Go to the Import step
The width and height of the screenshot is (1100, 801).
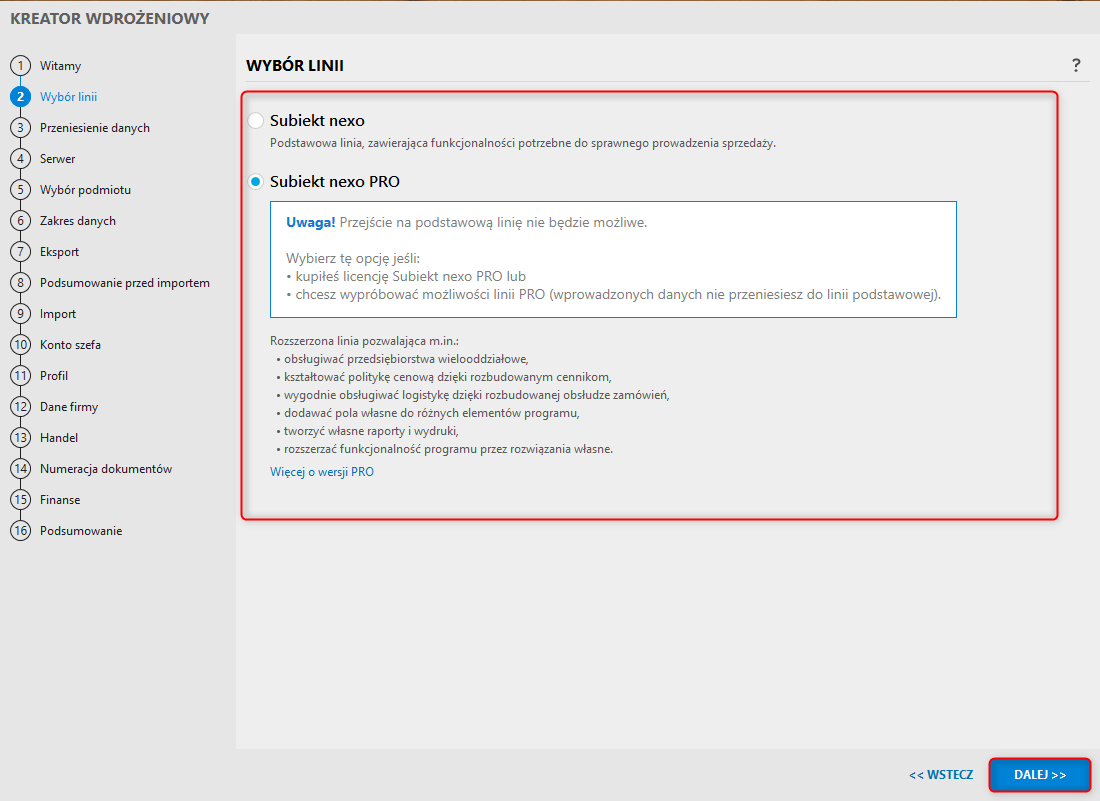pyautogui.click(x=58, y=314)
